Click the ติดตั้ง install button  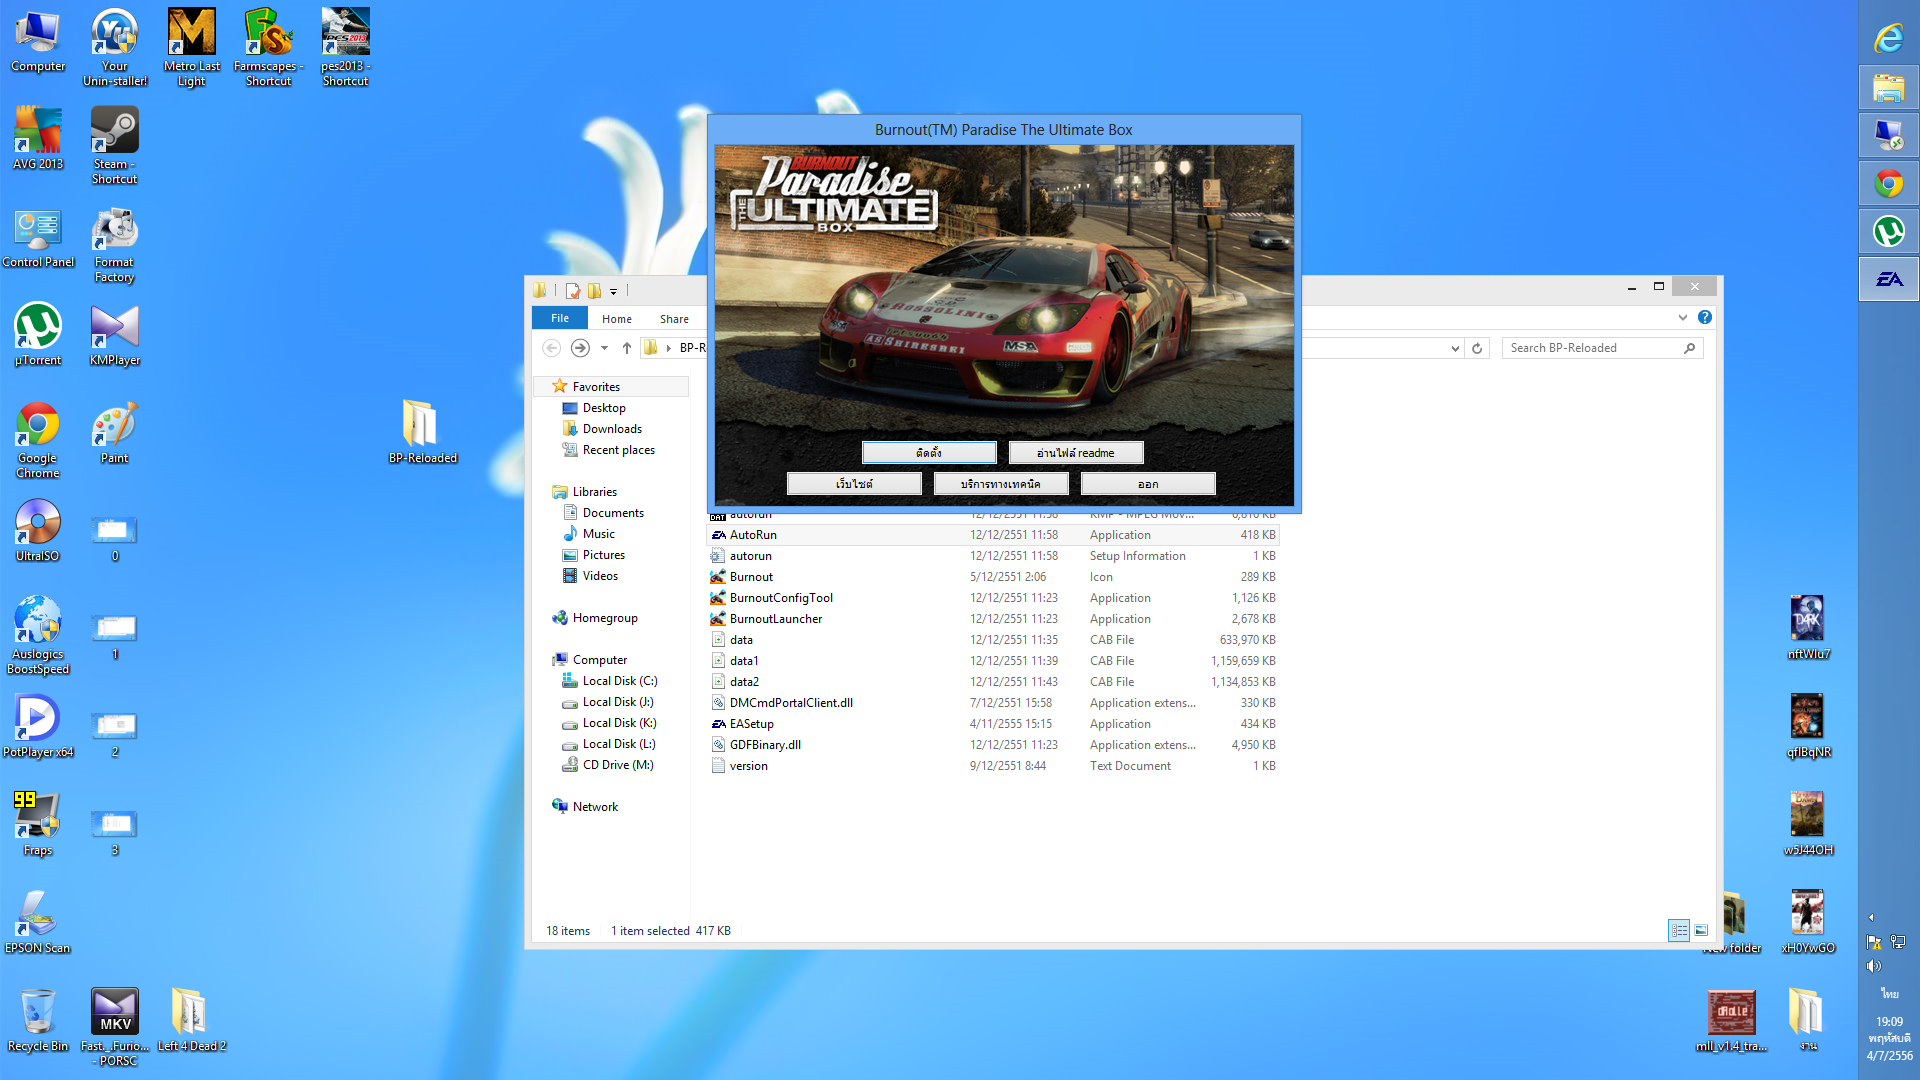[x=929, y=453]
